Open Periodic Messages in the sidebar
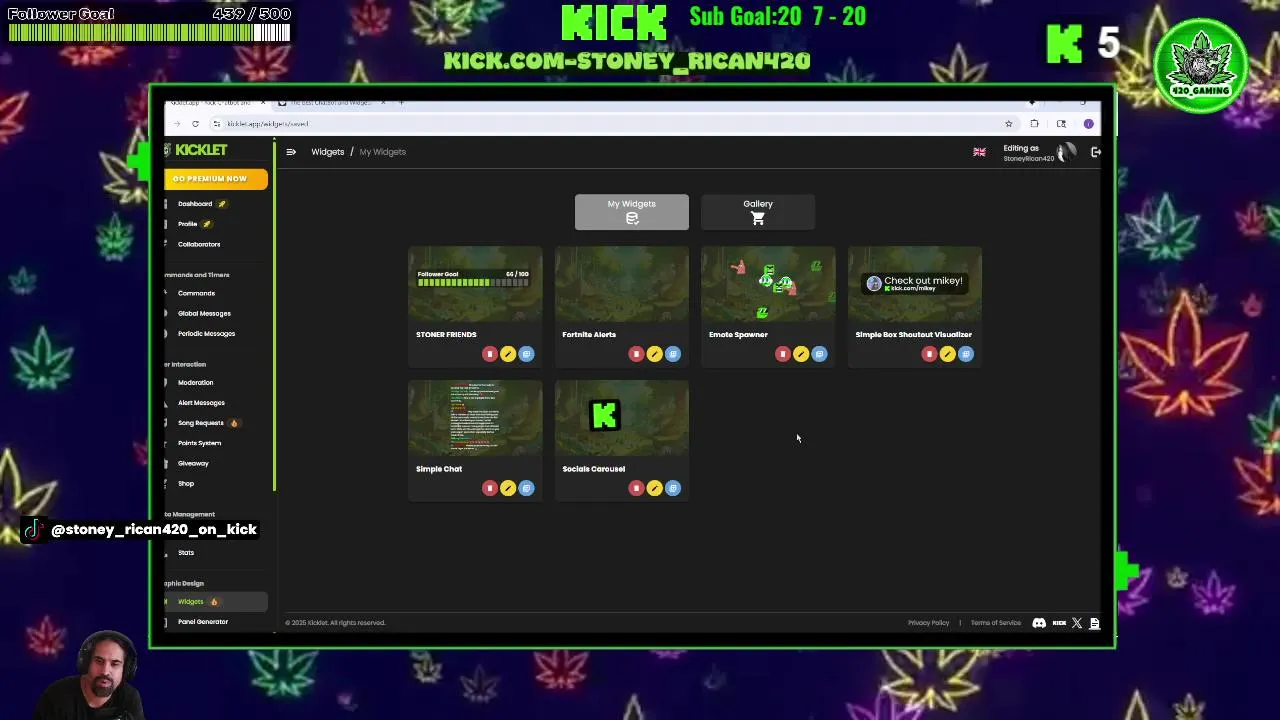Image resolution: width=1280 pixels, height=720 pixels. click(206, 333)
